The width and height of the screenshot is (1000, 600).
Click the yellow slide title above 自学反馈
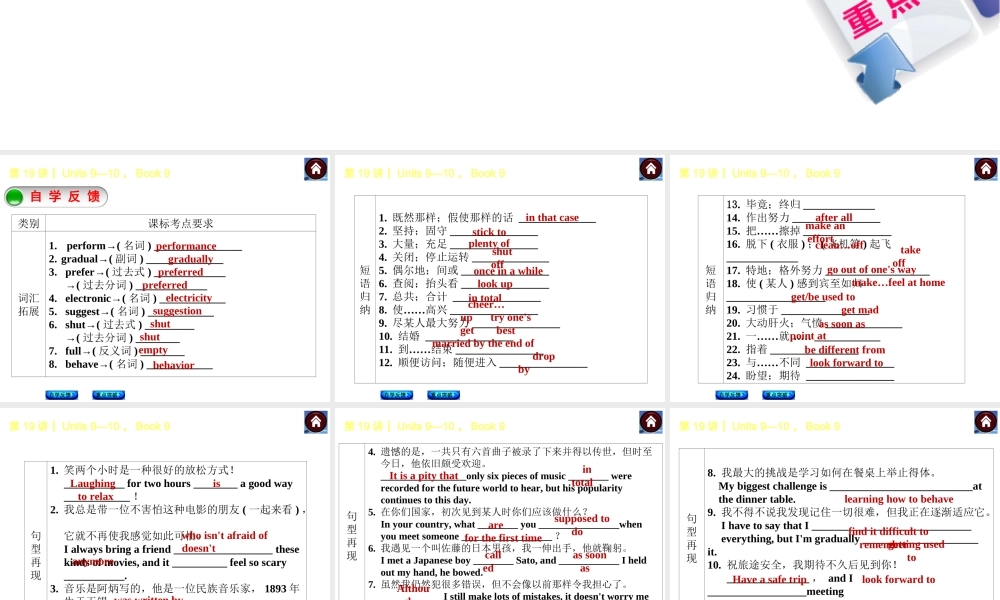[x=90, y=173]
